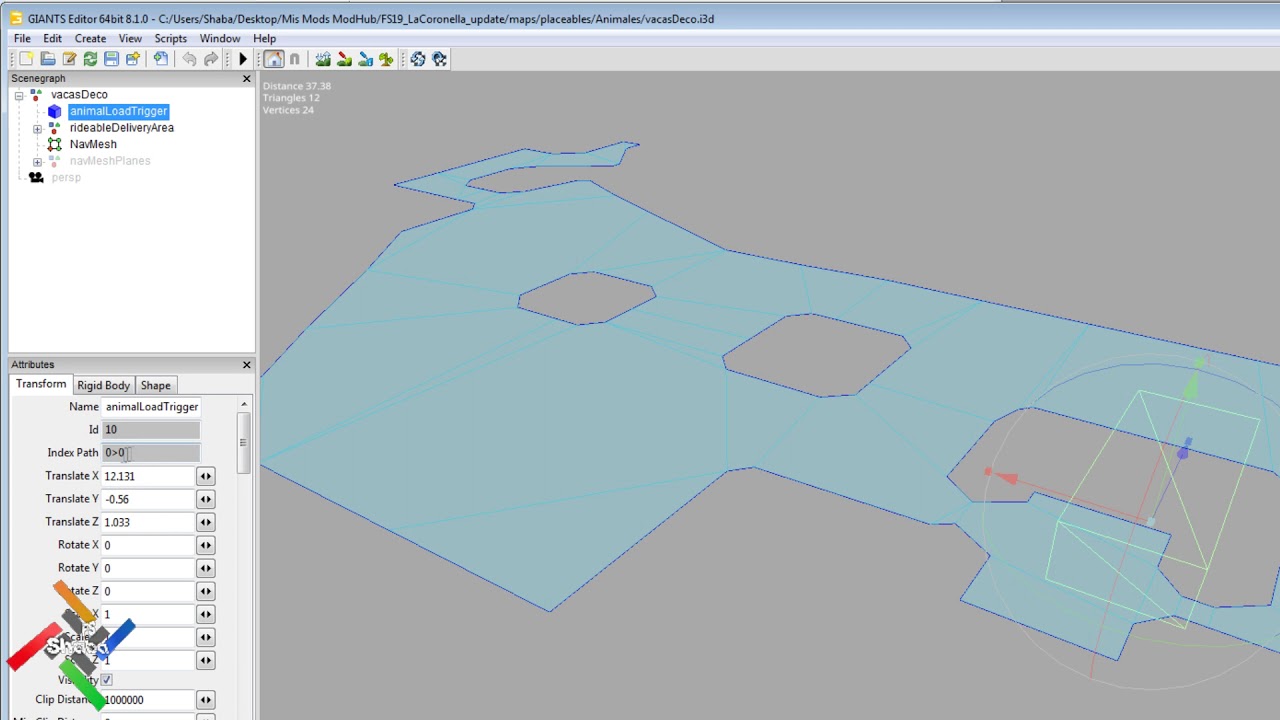The height and width of the screenshot is (720, 1280).
Task: Click the Translate Y slider arrows button
Action: 205,499
